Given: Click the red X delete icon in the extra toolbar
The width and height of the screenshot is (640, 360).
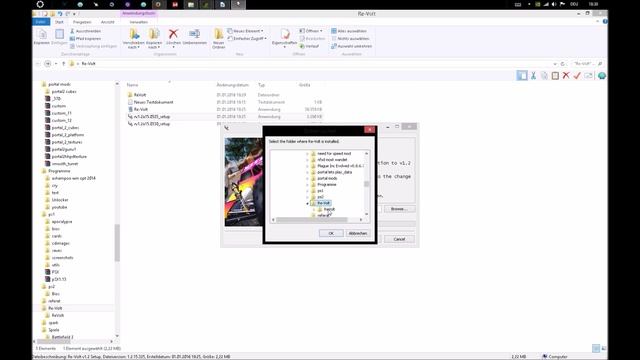Looking at the screenshot, I should click(x=566, y=76).
